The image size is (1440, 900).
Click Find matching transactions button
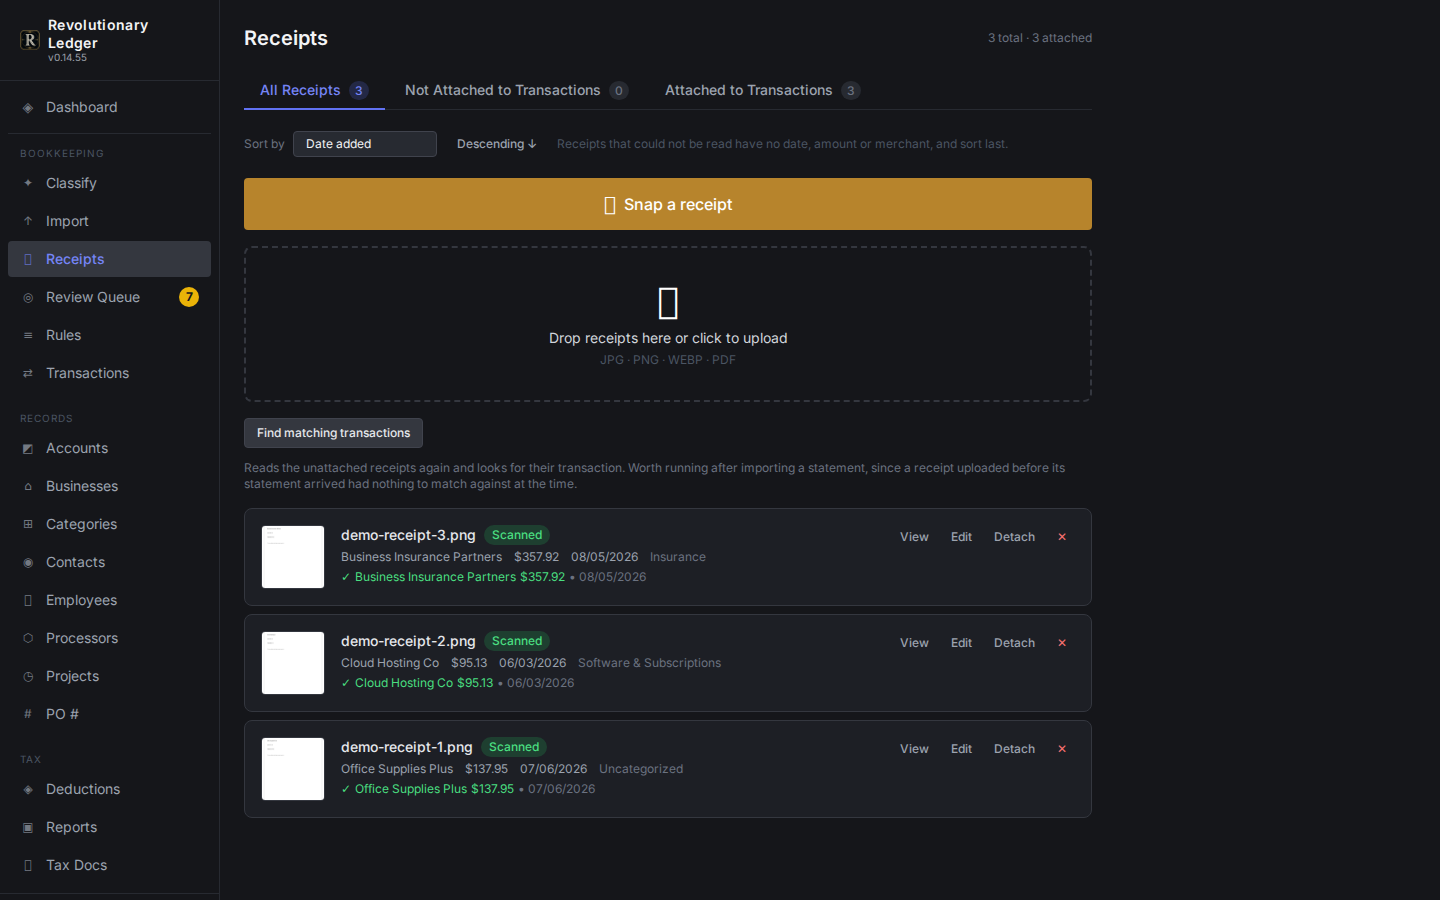tap(333, 433)
